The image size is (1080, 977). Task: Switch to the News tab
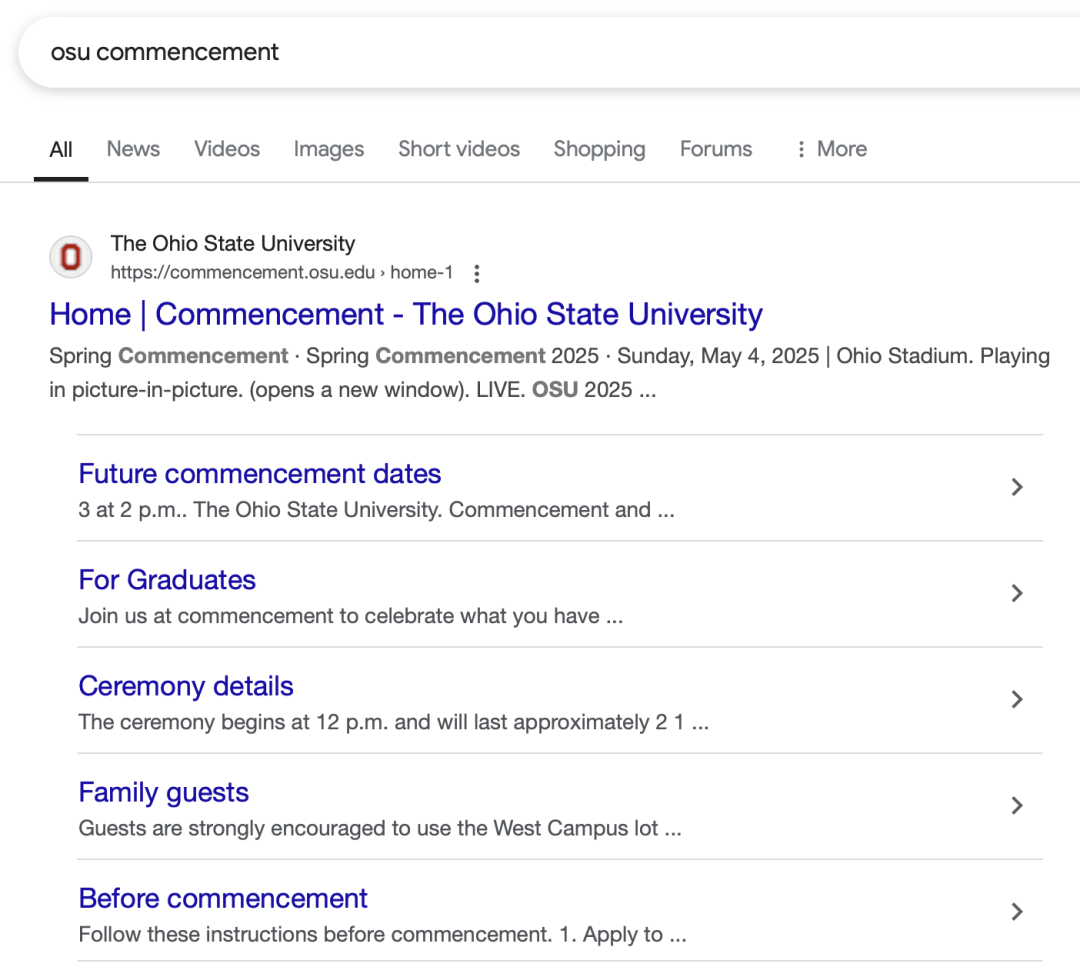pos(133,149)
